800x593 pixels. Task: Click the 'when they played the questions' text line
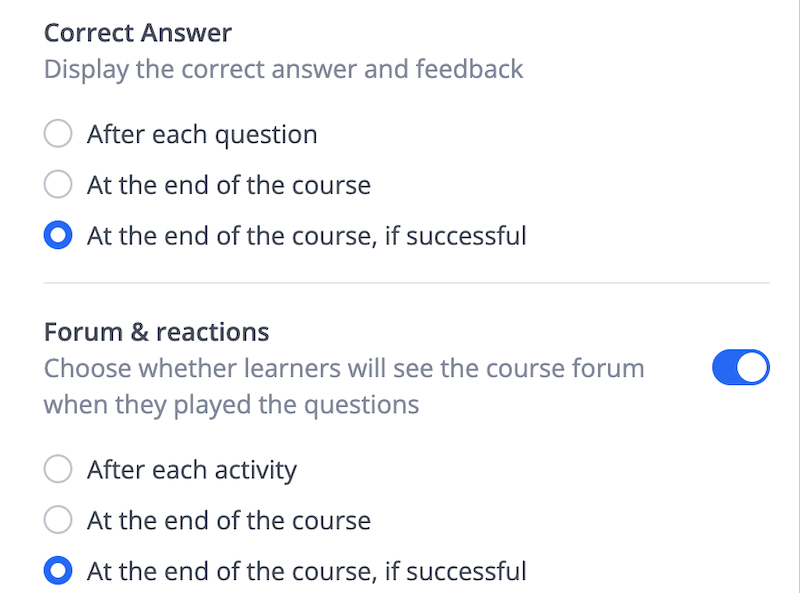coord(231,405)
